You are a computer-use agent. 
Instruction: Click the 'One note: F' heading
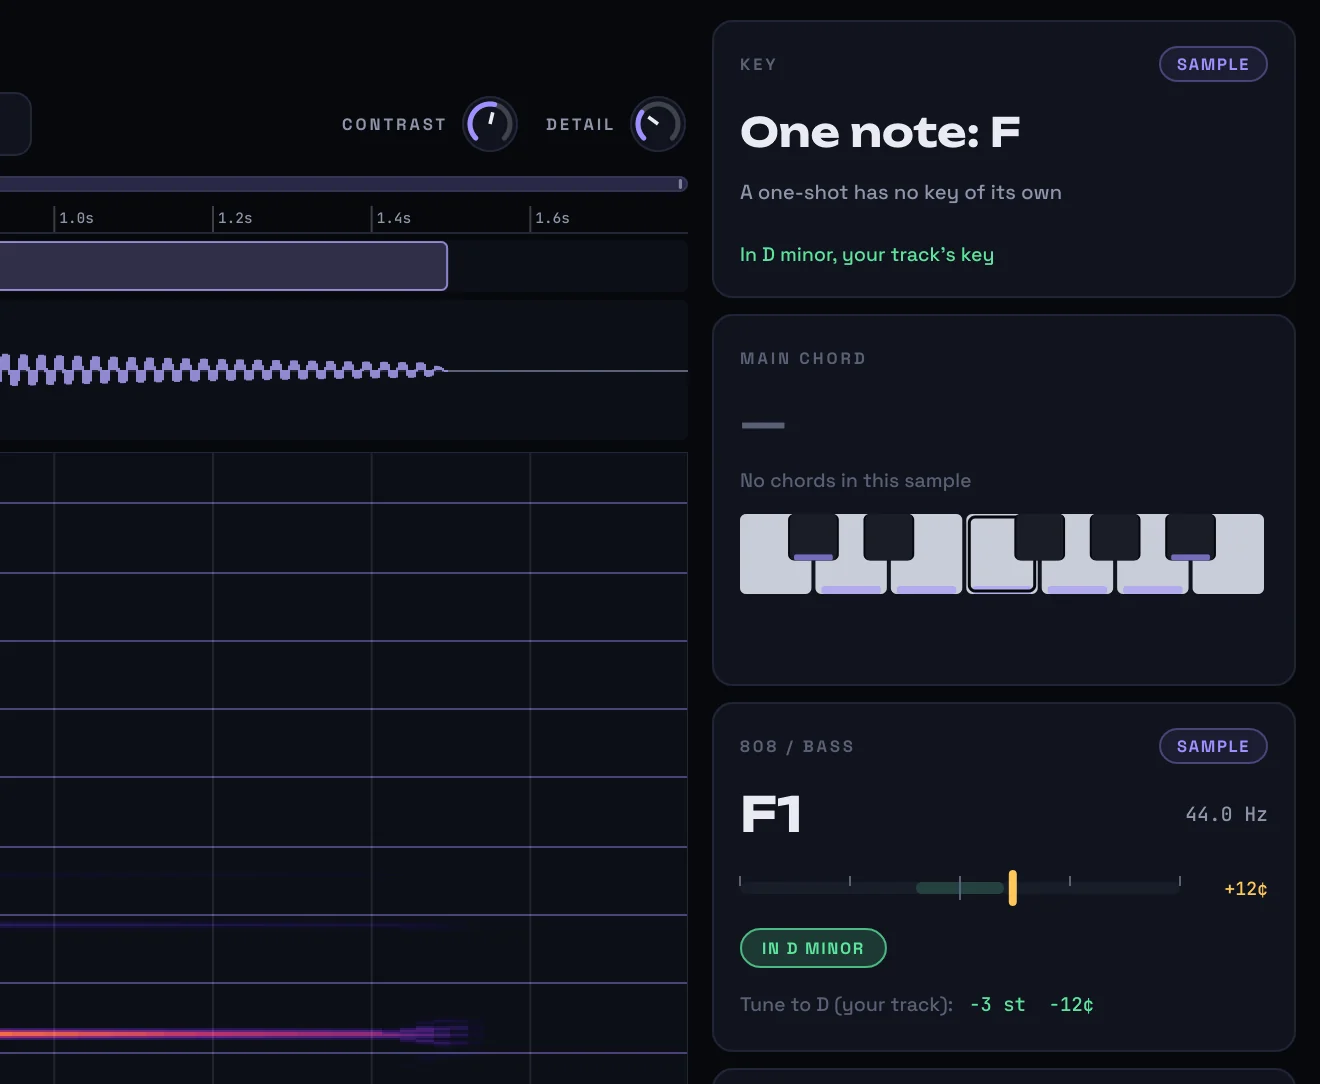coord(880,132)
